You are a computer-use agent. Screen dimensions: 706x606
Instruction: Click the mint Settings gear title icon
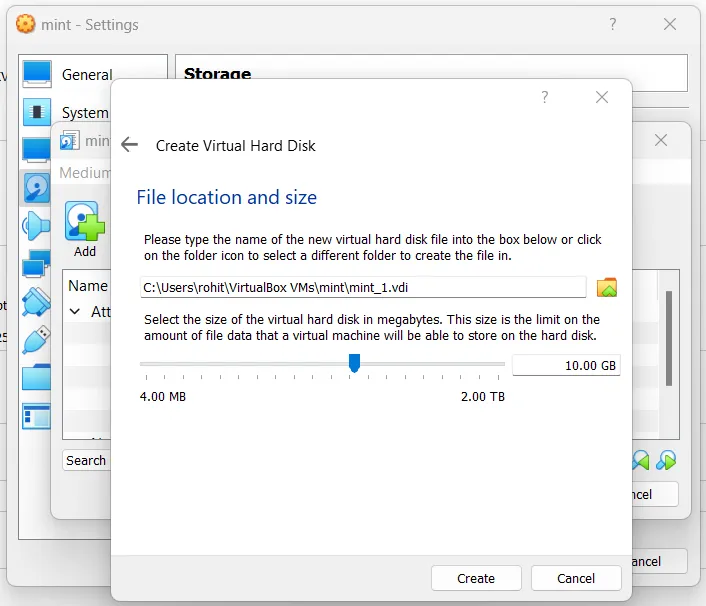(25, 24)
